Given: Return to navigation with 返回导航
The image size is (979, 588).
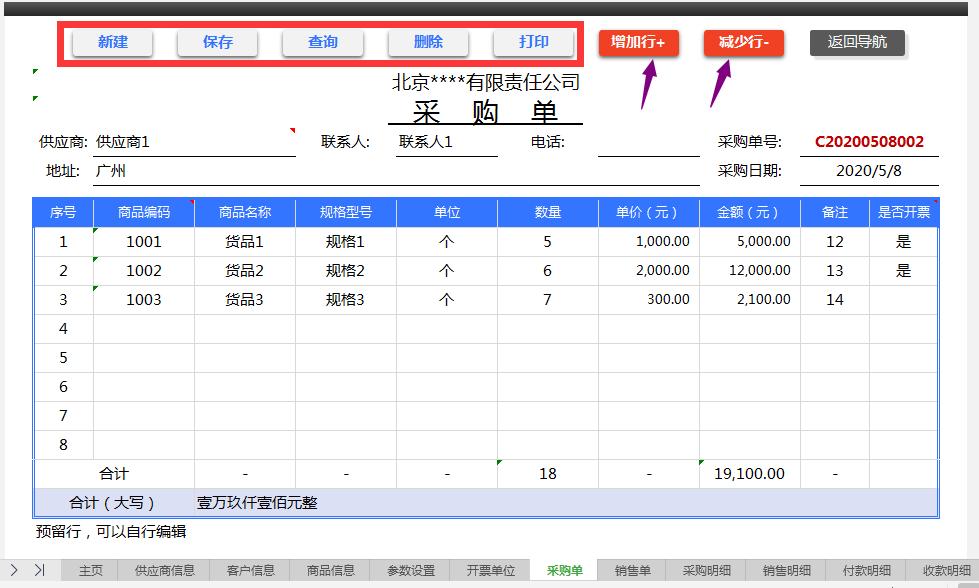Looking at the screenshot, I should pyautogui.click(x=857, y=43).
